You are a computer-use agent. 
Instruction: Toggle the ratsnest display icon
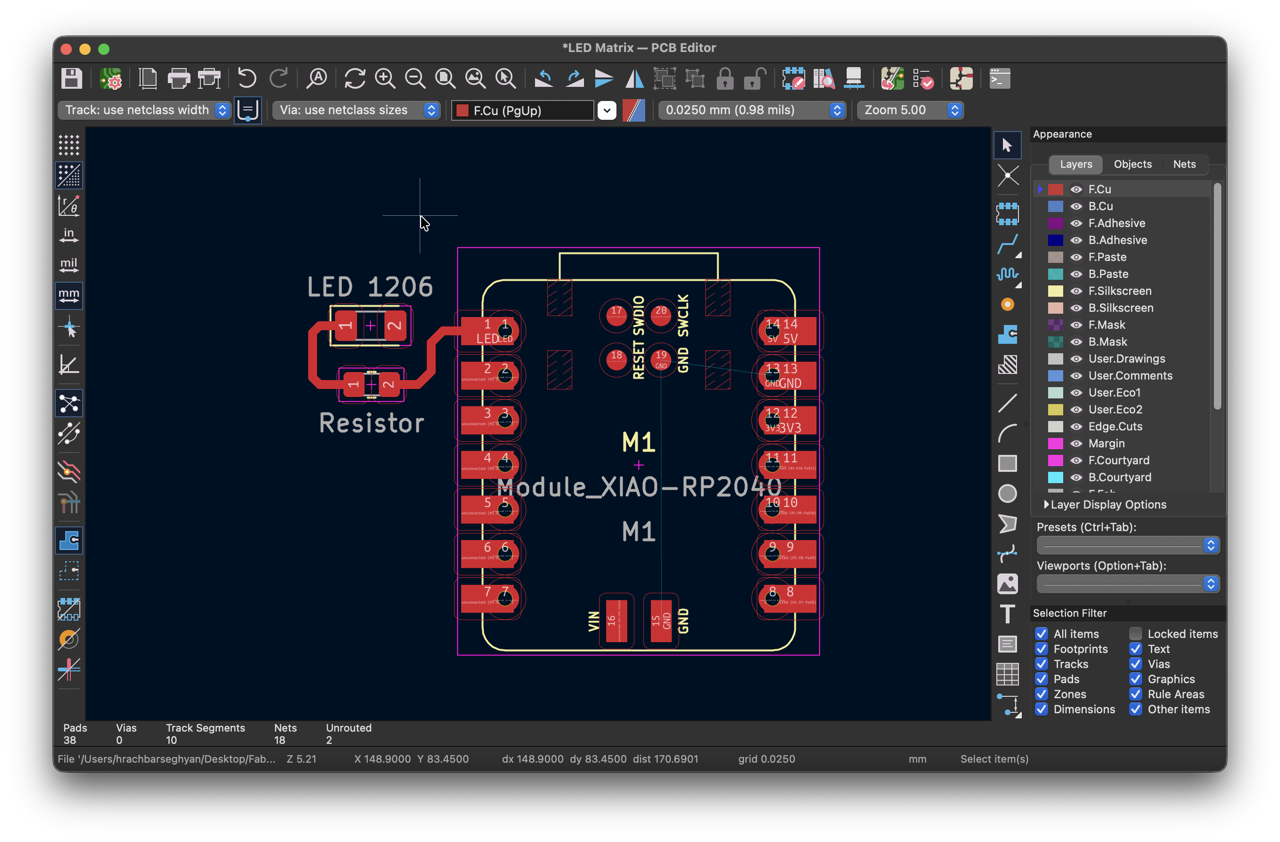click(x=69, y=403)
